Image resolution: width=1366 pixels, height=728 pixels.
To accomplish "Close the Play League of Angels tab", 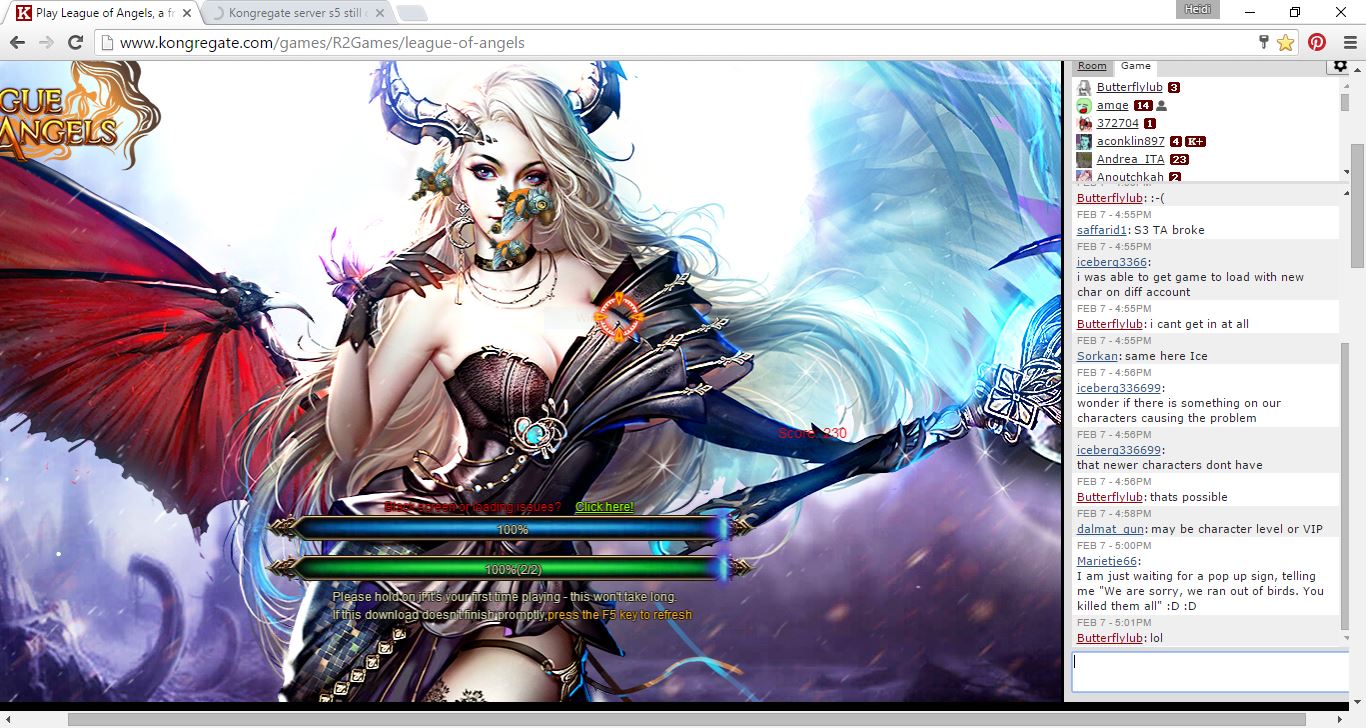I will (x=187, y=14).
